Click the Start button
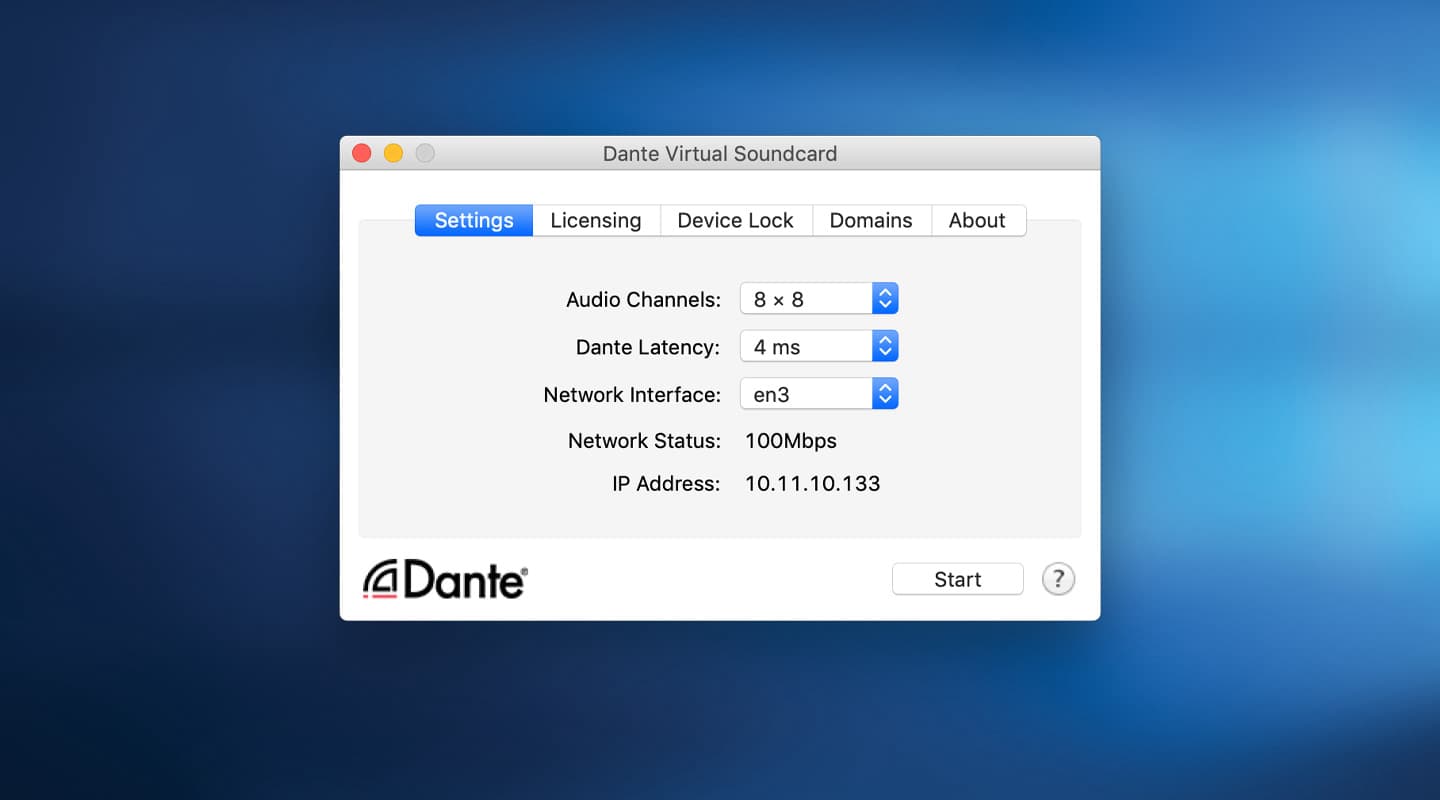Viewport: 1440px width, 800px height. (x=957, y=579)
